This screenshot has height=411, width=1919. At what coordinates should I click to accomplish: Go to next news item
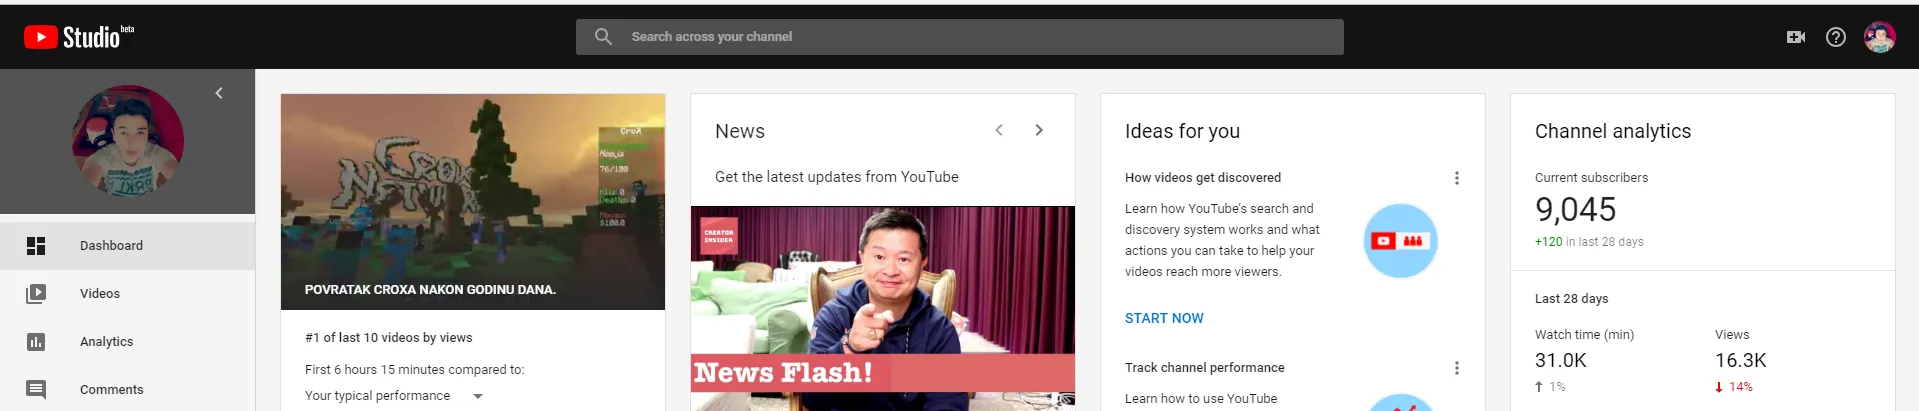tap(1039, 130)
